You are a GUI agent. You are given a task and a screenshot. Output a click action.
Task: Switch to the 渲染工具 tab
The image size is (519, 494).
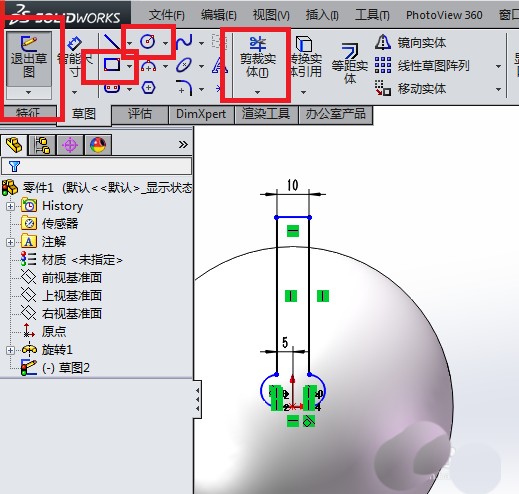point(266,114)
